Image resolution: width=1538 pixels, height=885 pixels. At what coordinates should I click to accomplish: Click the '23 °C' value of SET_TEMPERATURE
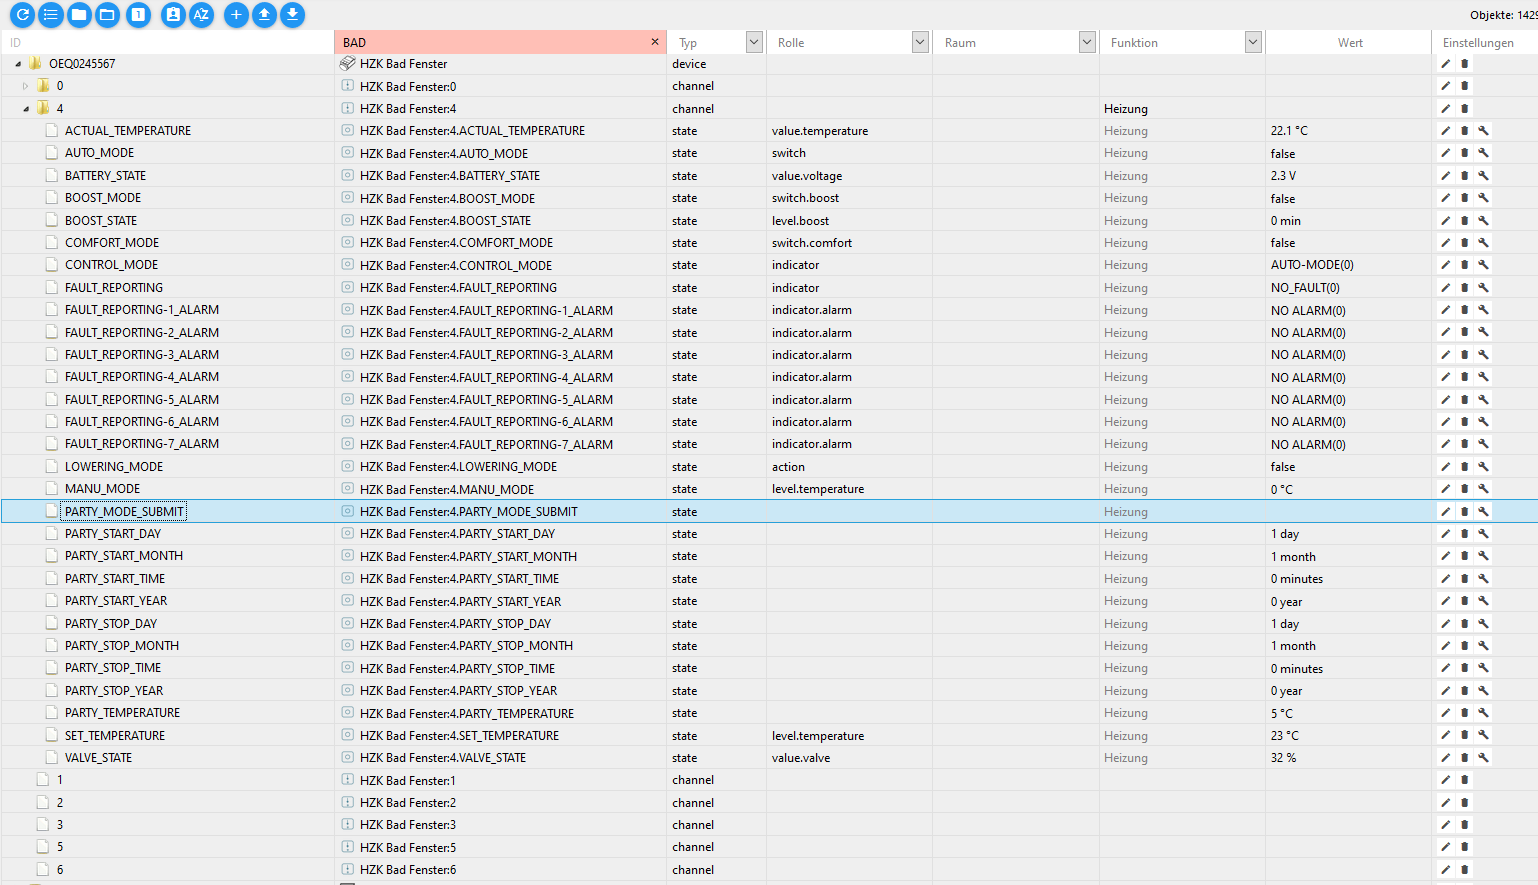point(1284,736)
